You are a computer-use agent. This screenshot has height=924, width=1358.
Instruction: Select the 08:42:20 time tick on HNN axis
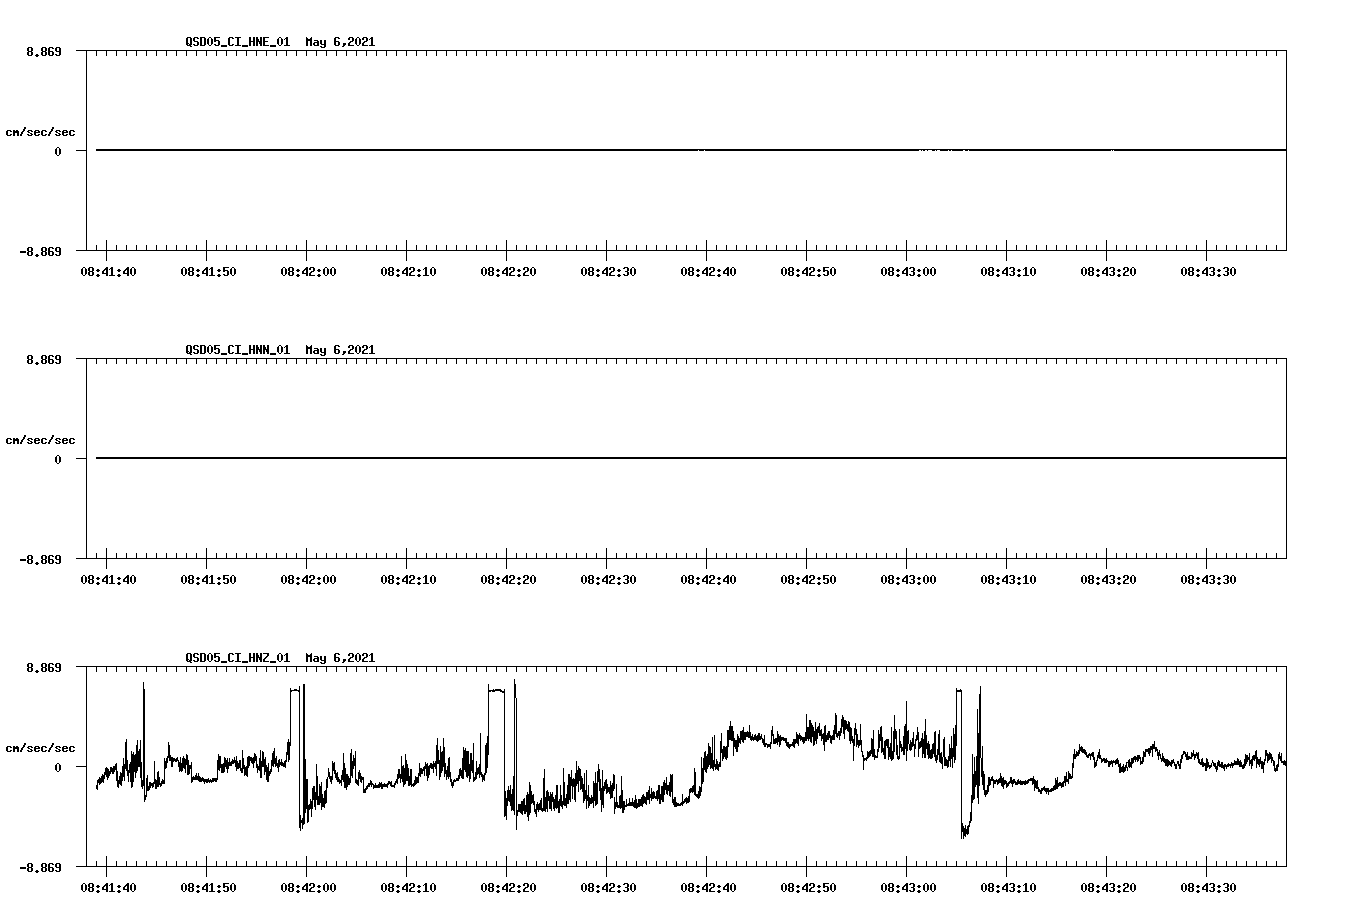click(x=508, y=577)
